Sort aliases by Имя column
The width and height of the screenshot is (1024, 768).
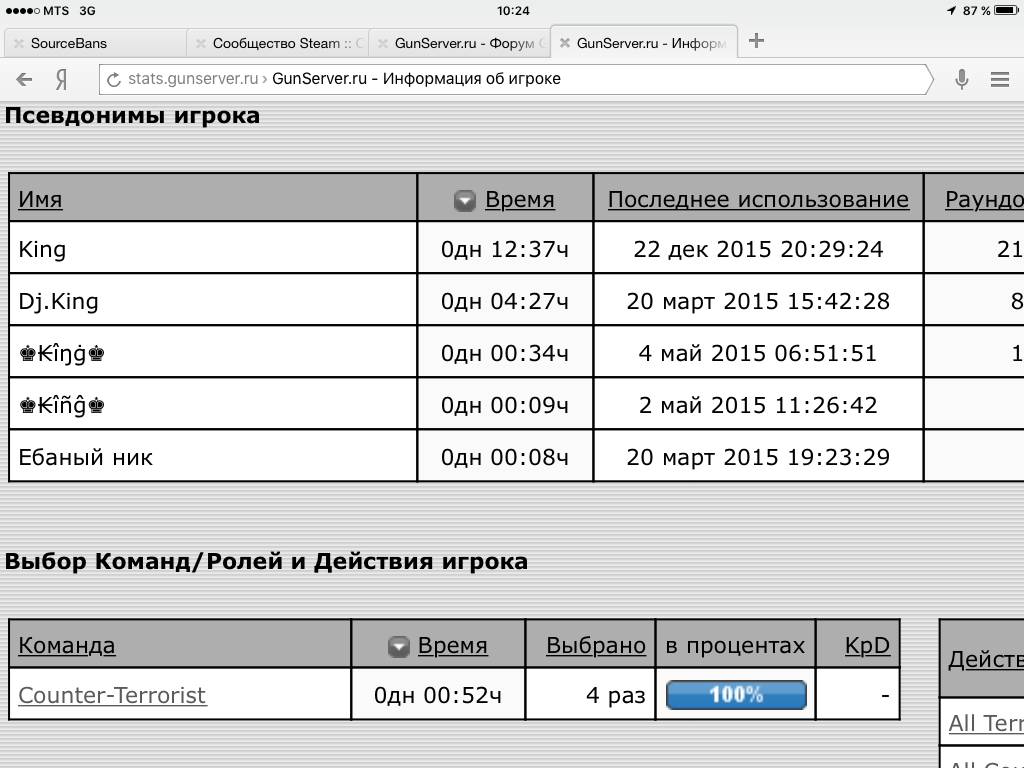tap(40, 200)
